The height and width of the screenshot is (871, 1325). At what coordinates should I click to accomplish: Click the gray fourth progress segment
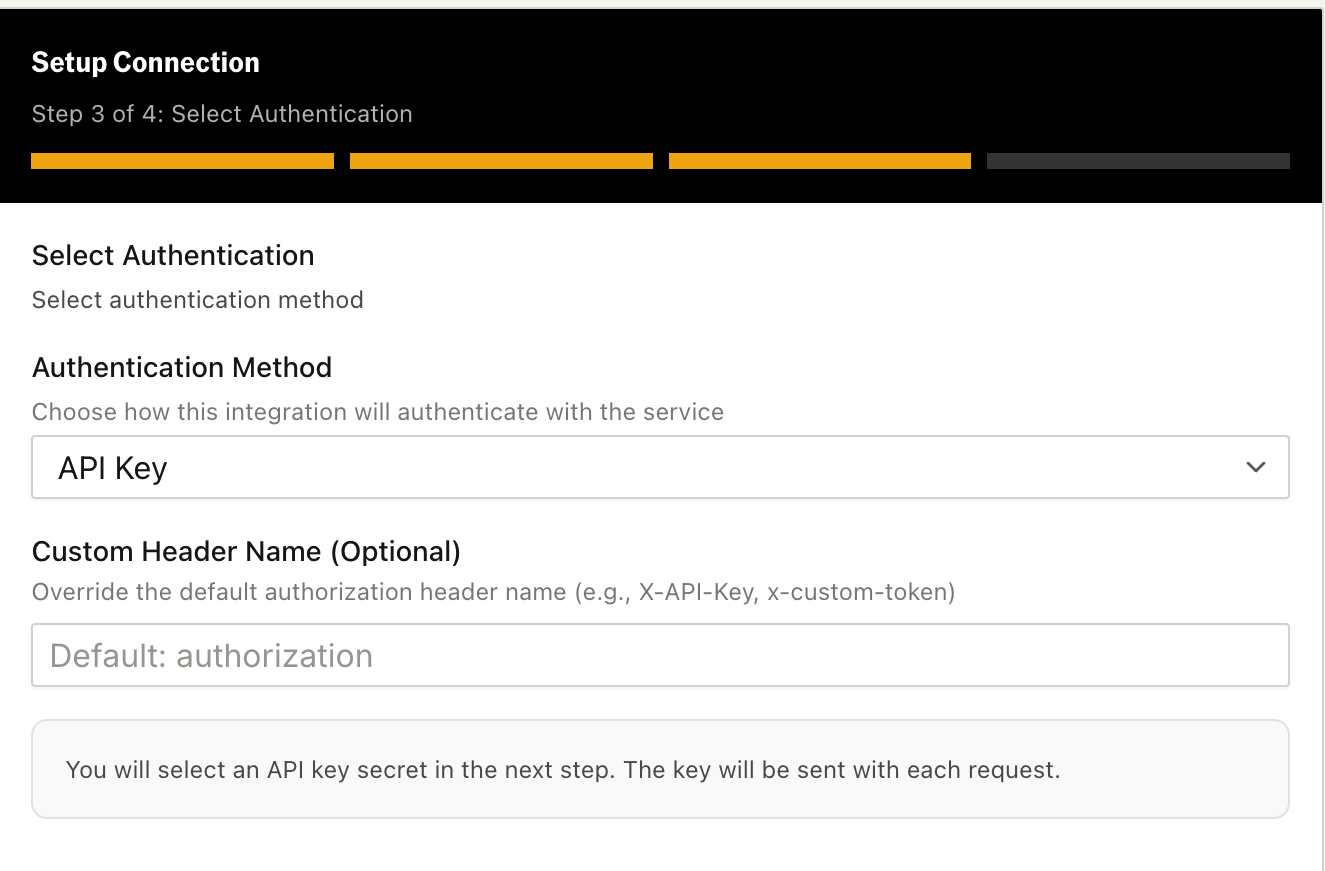(x=1137, y=161)
